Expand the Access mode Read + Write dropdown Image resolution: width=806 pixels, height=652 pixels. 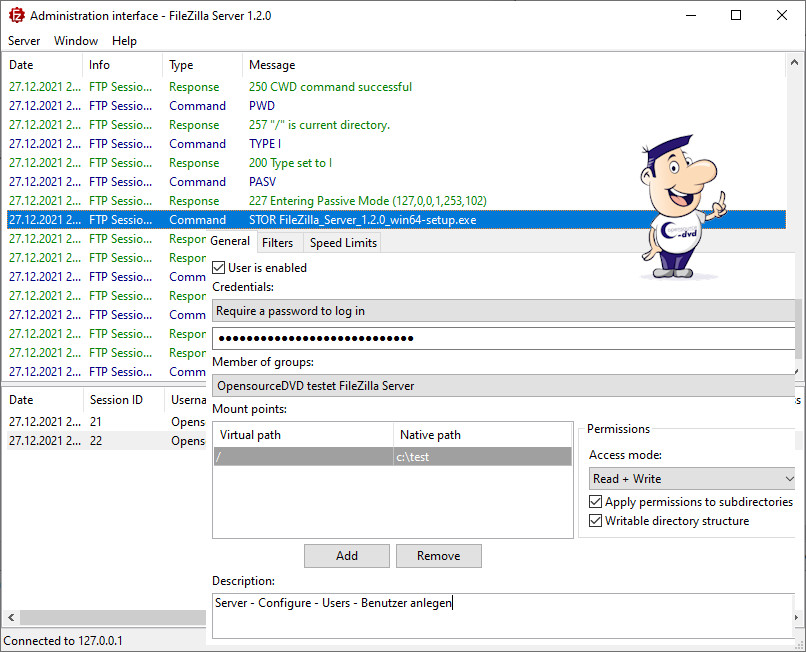pos(691,479)
